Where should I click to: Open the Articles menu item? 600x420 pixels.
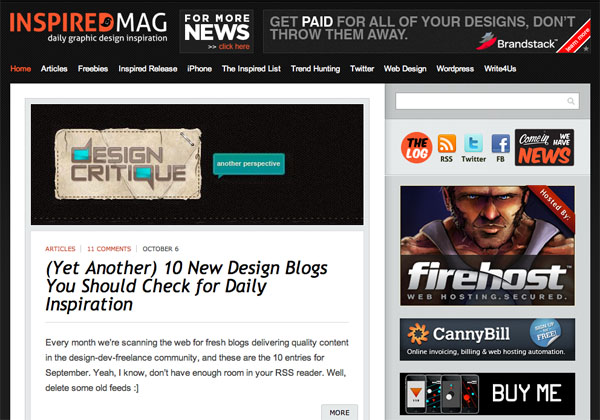pos(54,69)
